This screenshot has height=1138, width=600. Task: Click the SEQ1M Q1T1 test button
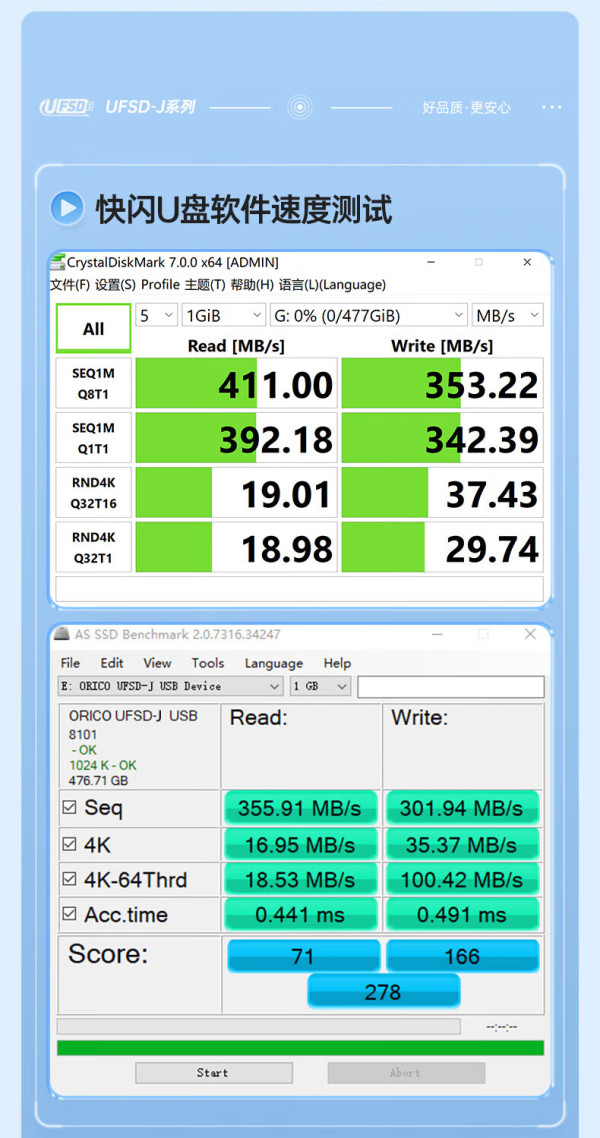tap(94, 438)
